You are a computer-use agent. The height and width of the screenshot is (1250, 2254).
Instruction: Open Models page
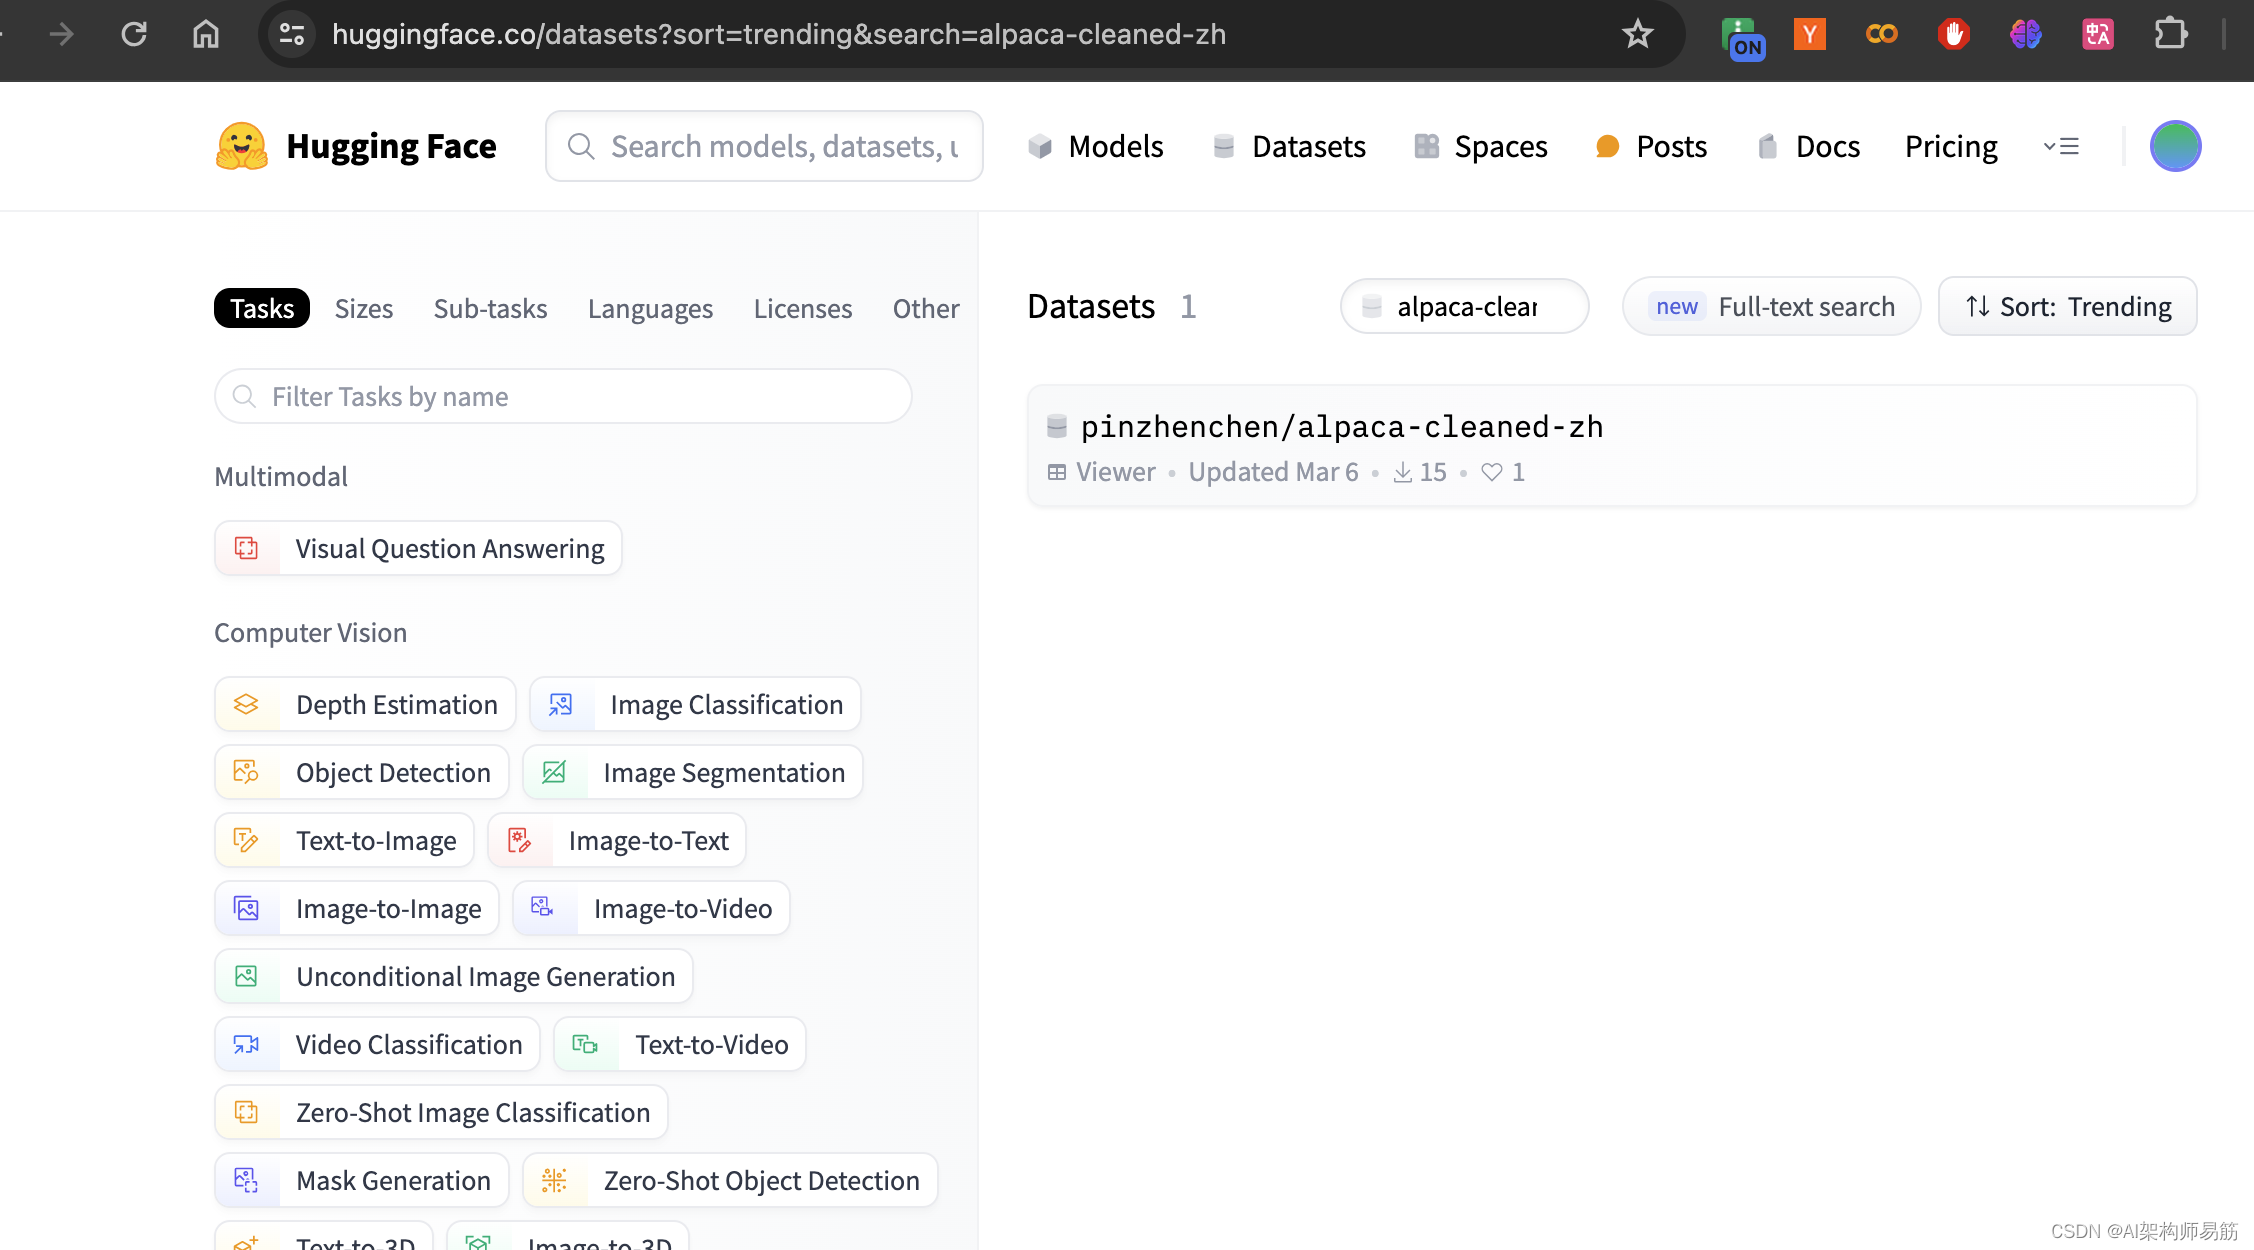tap(1096, 146)
